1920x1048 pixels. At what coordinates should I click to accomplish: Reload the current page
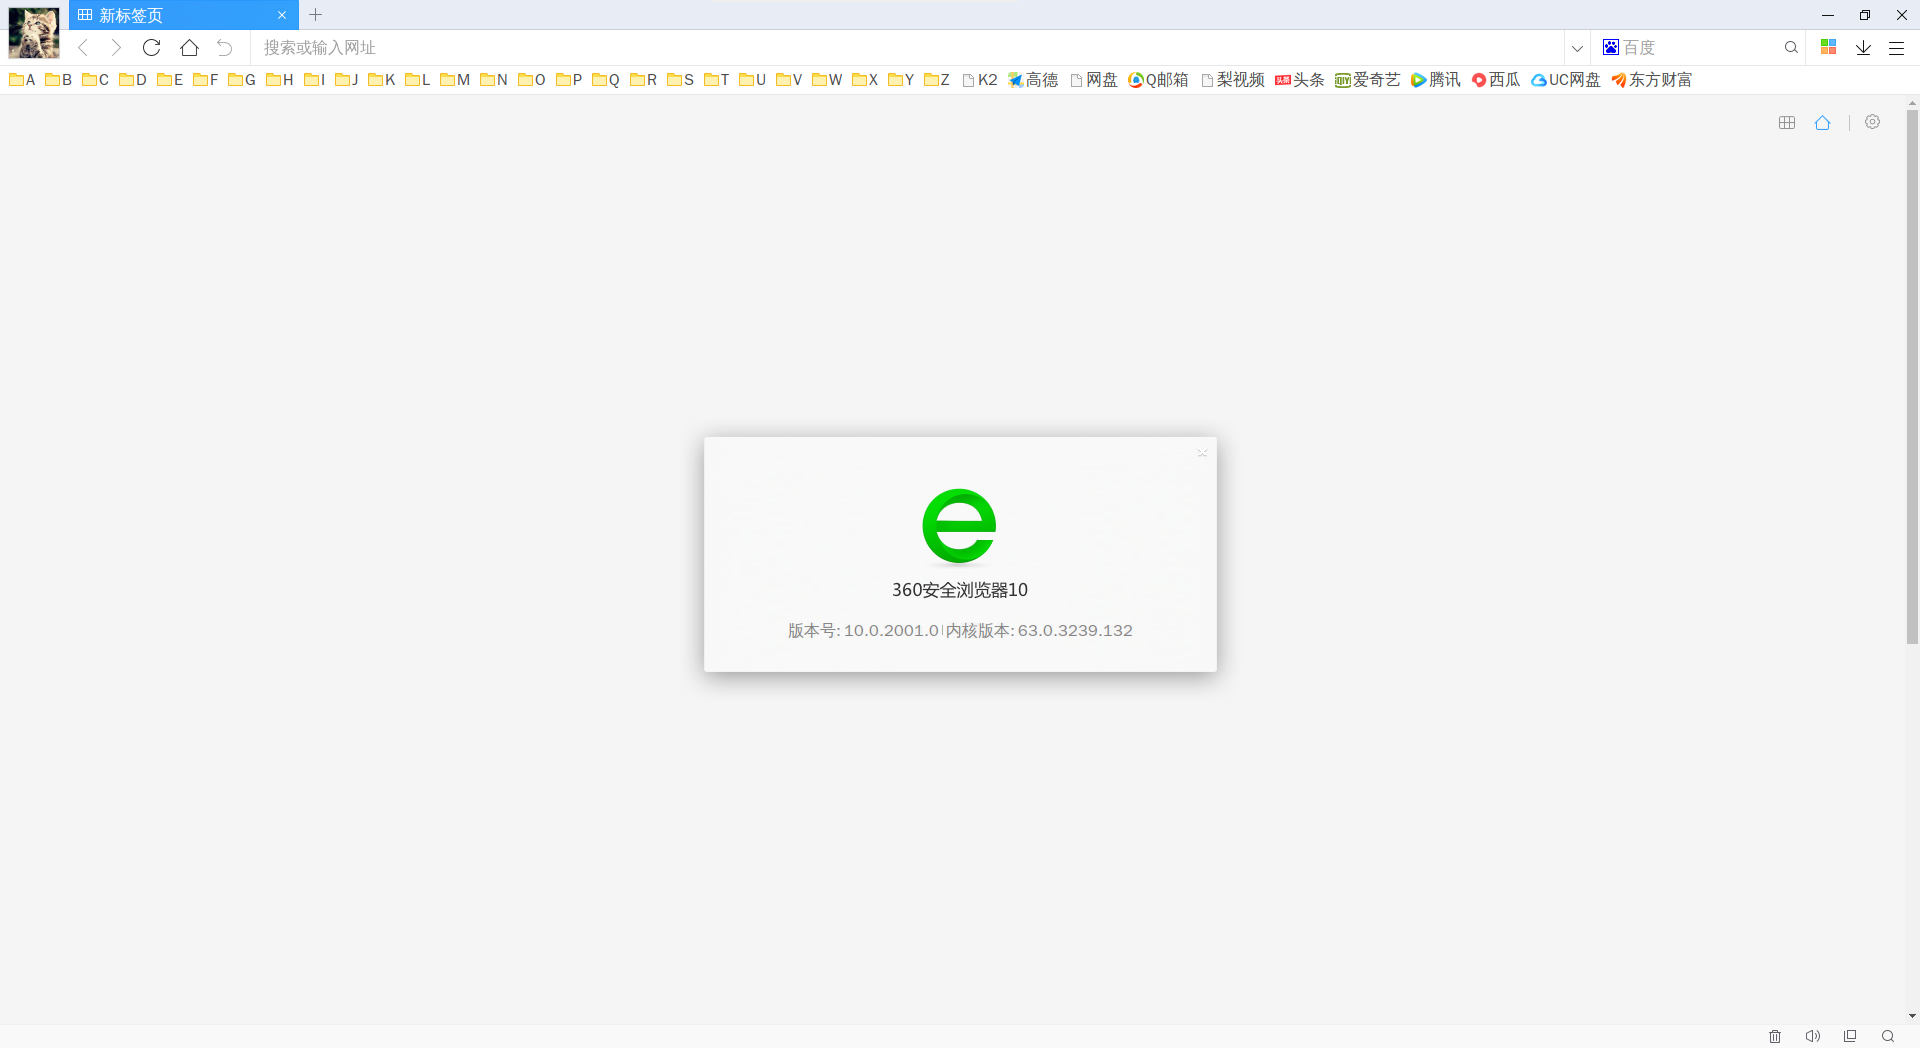152,47
